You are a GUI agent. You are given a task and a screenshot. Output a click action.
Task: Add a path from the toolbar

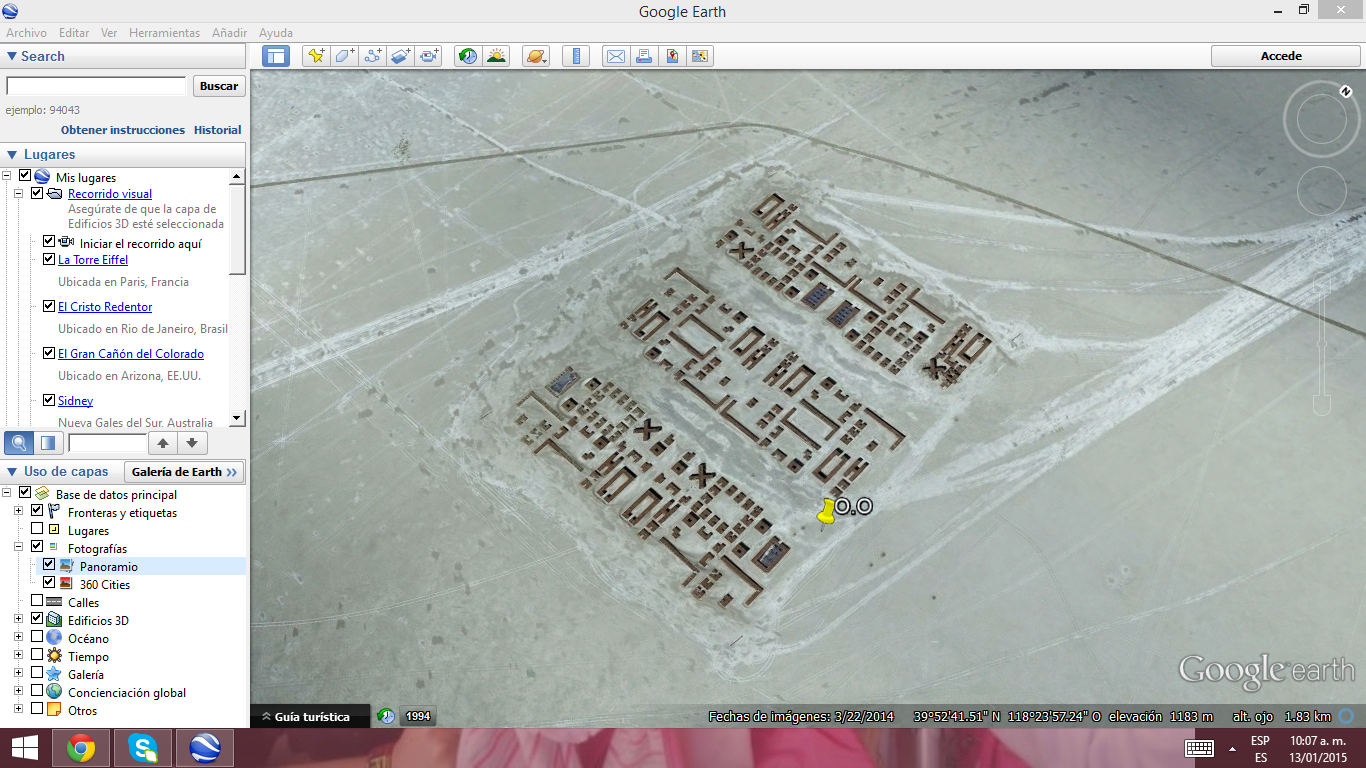pos(373,56)
